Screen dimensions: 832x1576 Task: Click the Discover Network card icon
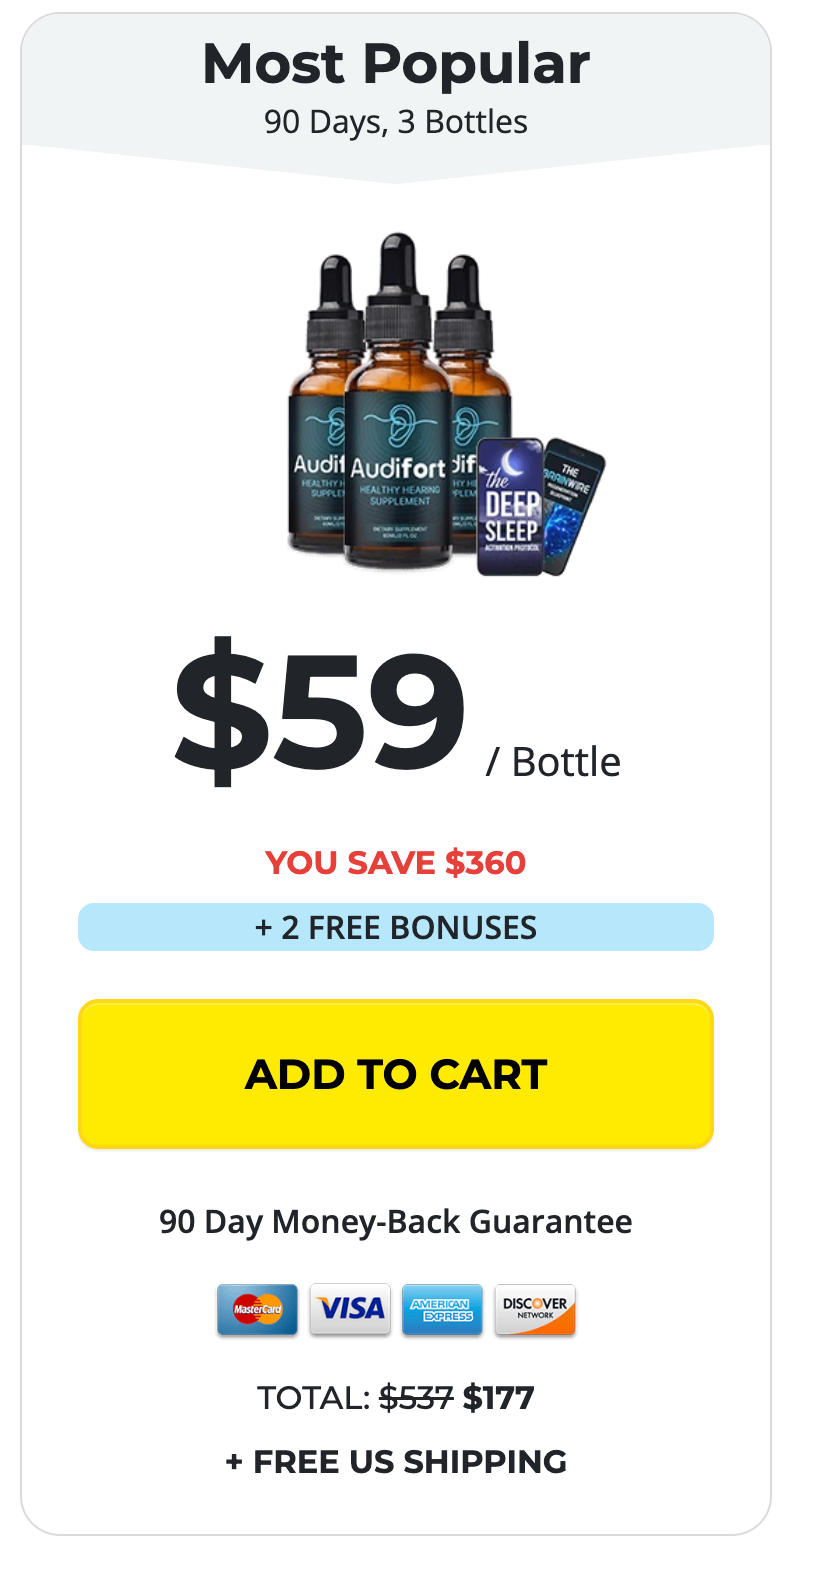coord(535,1309)
